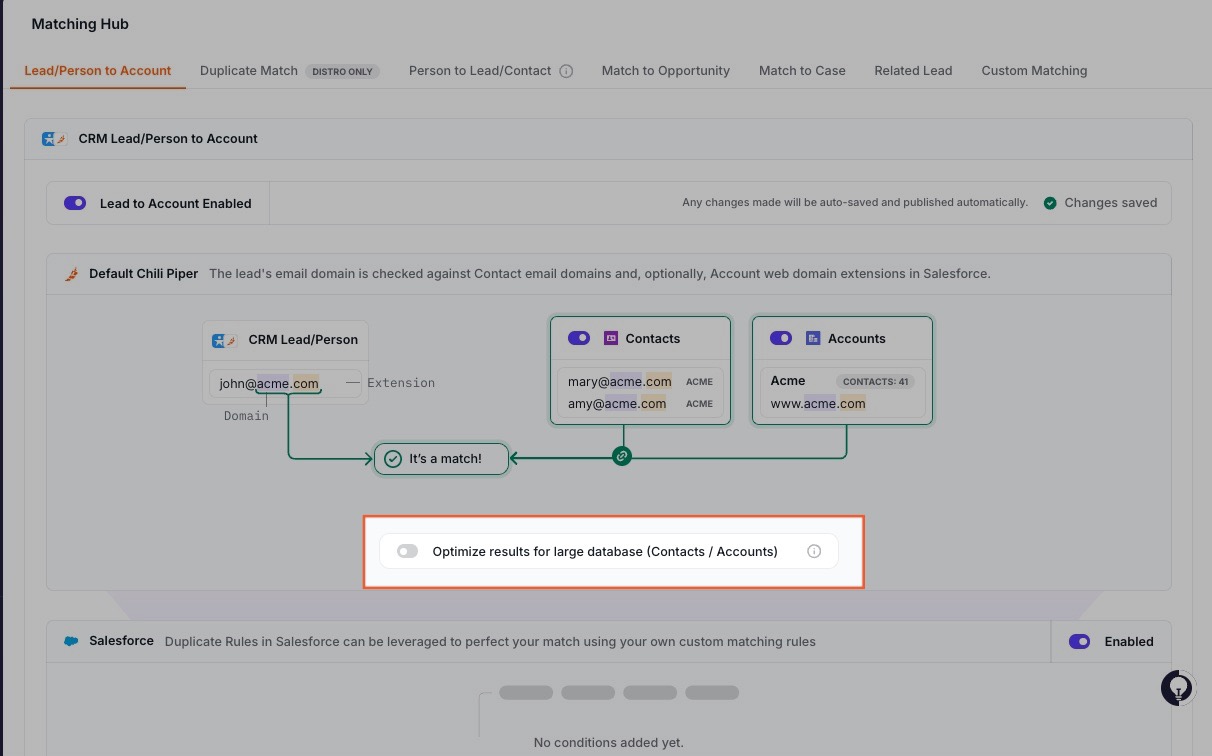Open the Match to Case tab

[x=802, y=71]
